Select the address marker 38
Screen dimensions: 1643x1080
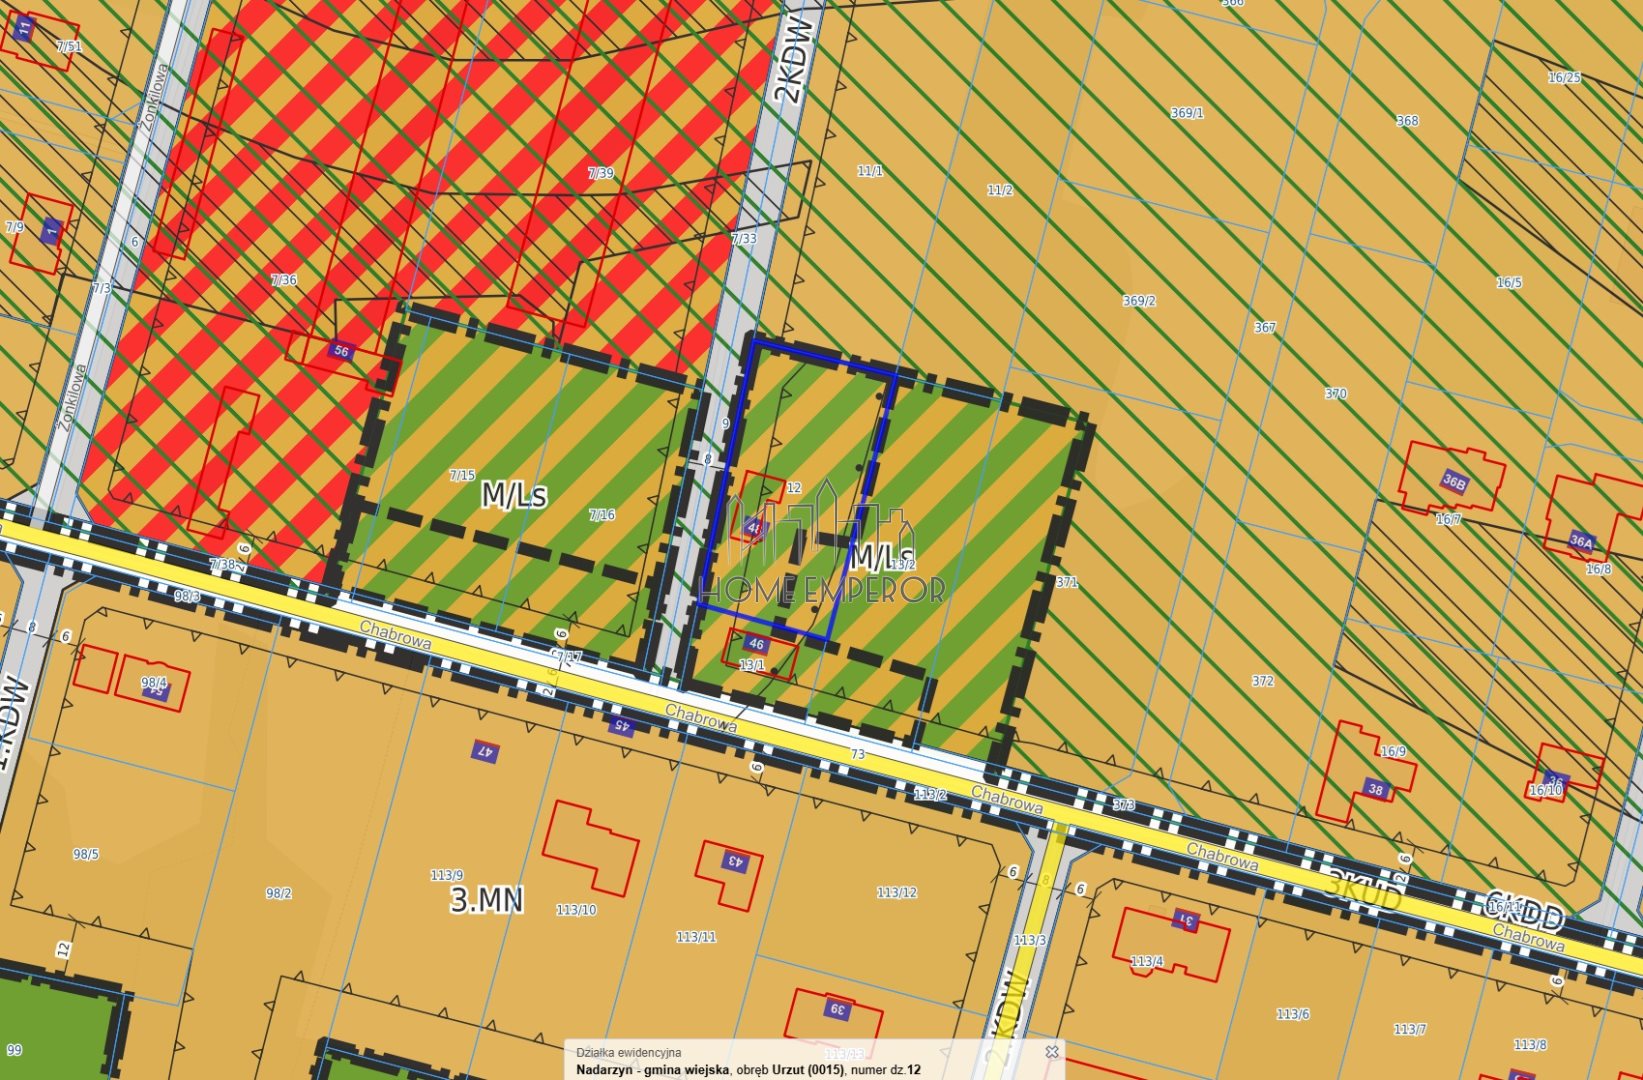coord(1376,789)
